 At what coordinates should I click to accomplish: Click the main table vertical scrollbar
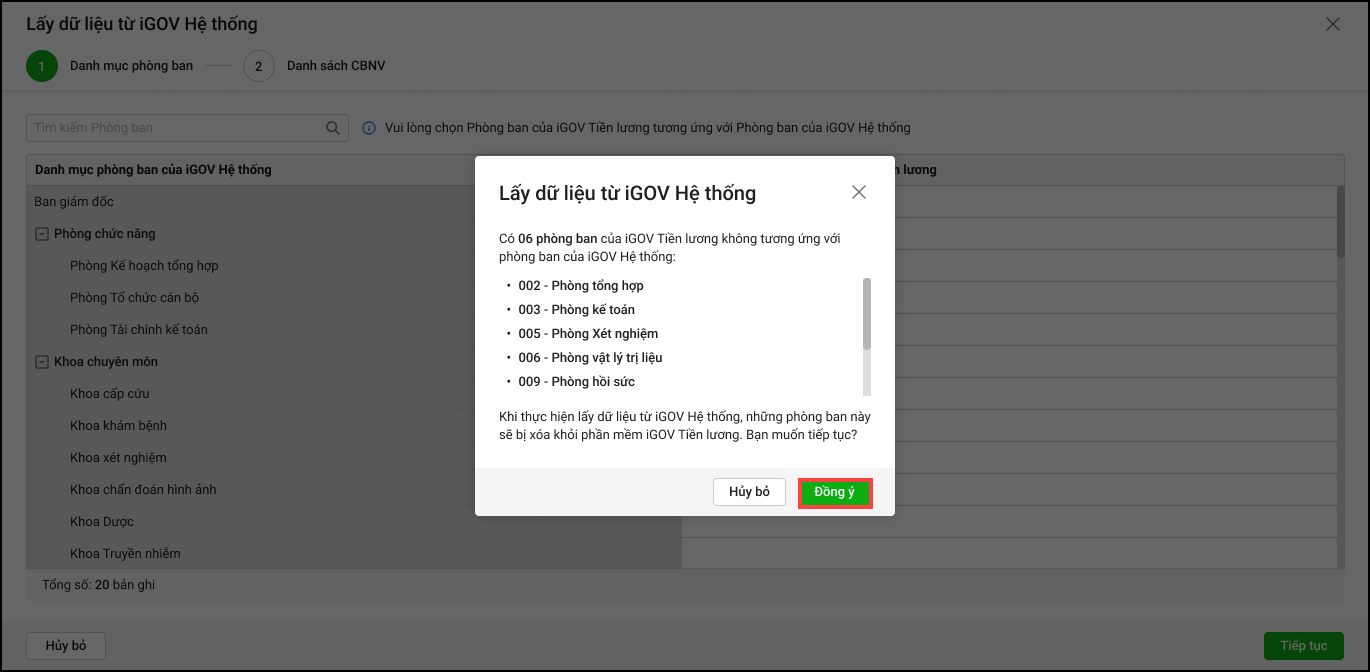(1340, 222)
